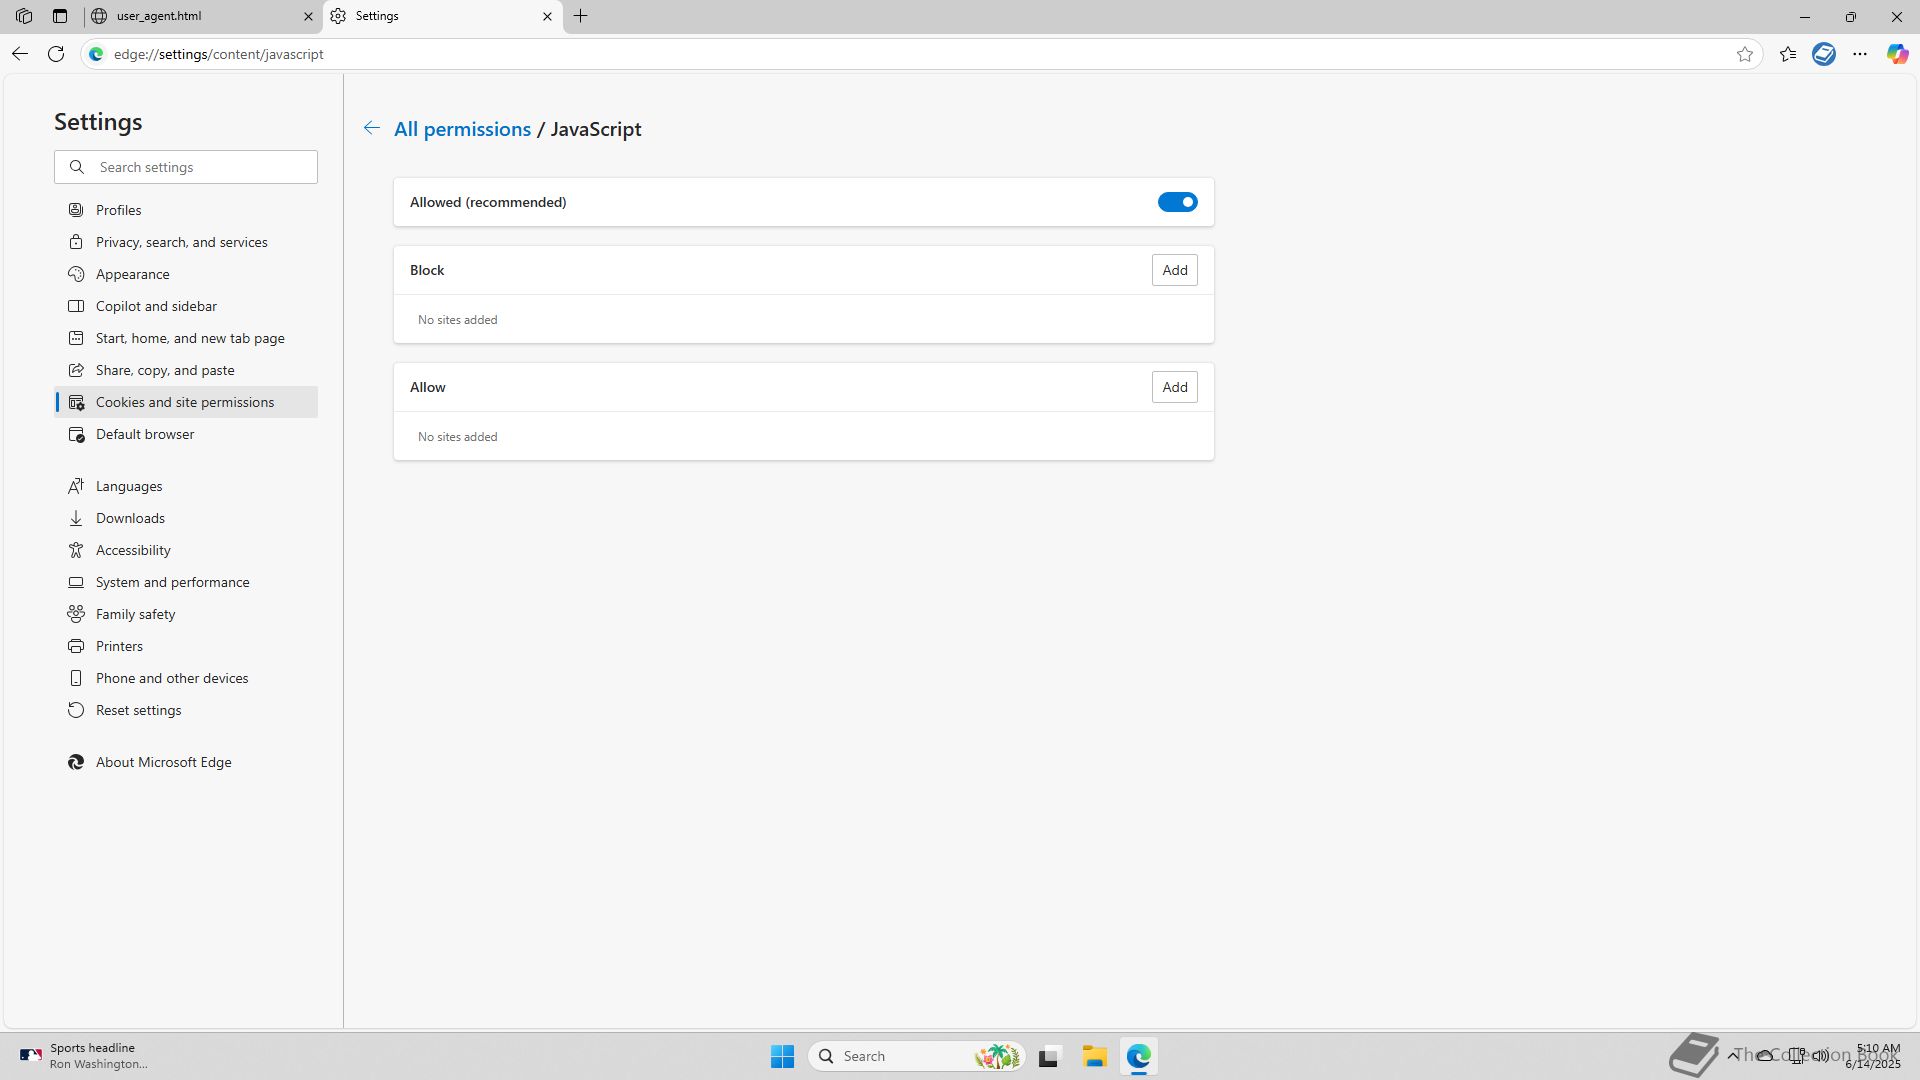The image size is (1920, 1080).
Task: Open the All permissions breadcrumb link
Action: tap(462, 129)
